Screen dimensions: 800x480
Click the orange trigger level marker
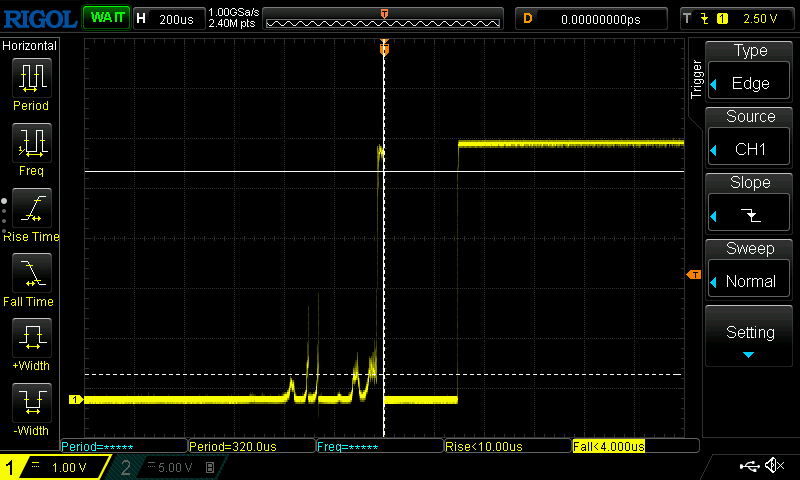coord(692,275)
